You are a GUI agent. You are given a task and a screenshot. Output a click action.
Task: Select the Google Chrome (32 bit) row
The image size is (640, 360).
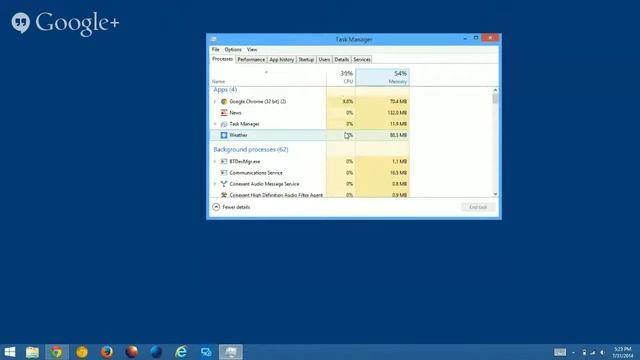tap(310, 101)
